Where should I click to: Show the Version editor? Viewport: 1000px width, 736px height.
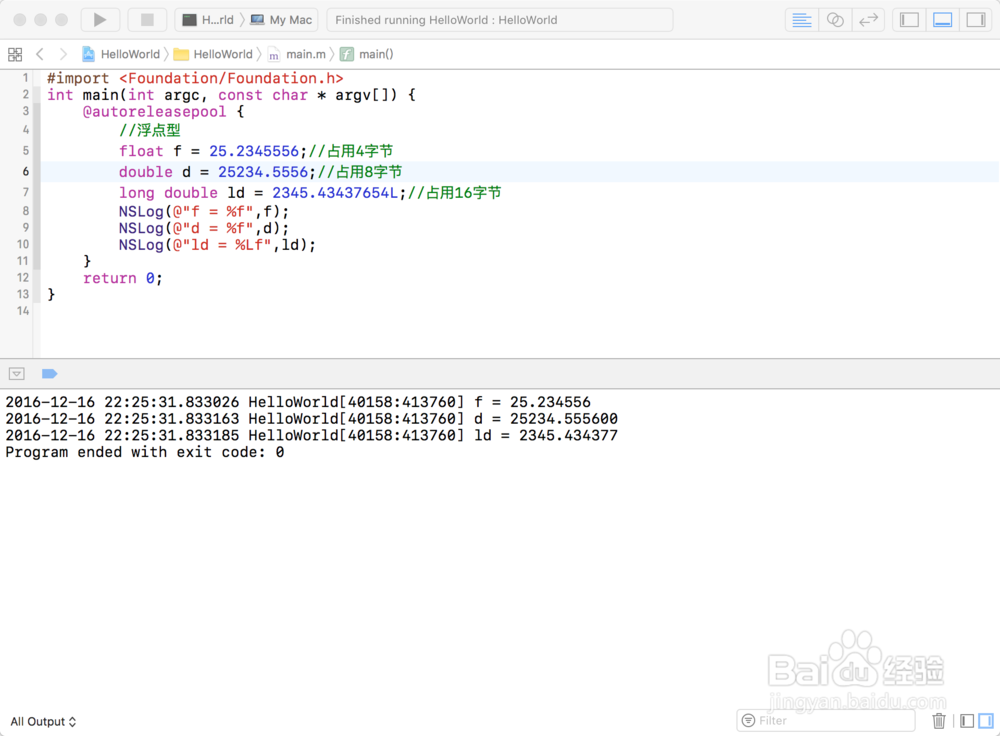tap(869, 20)
